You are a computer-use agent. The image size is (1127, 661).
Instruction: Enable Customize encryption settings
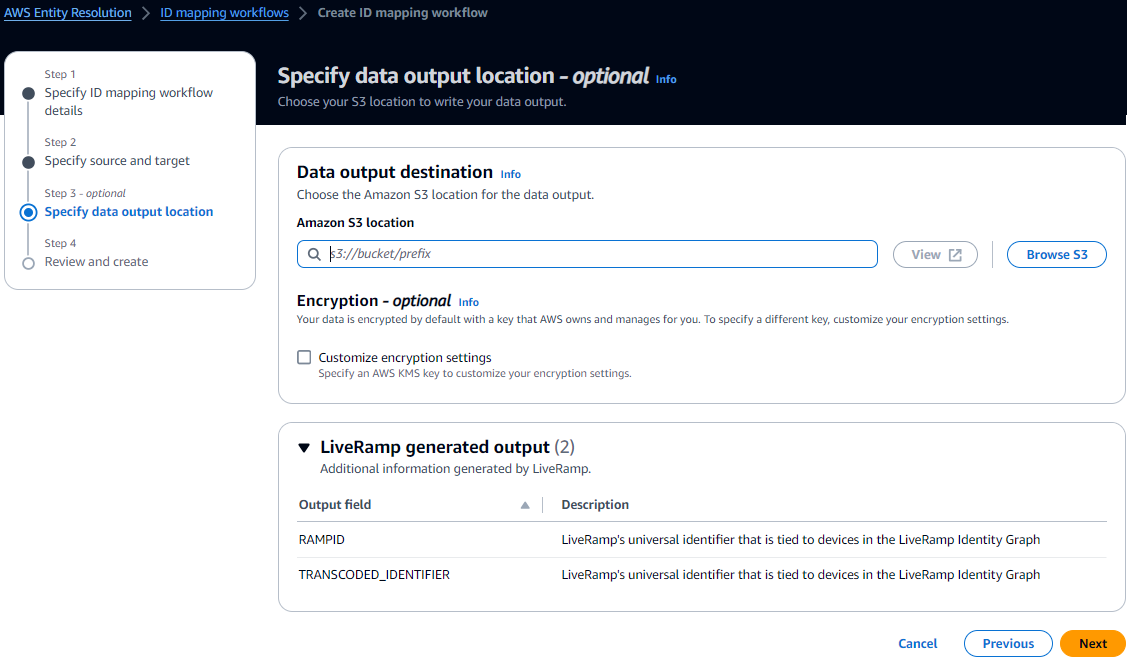pyautogui.click(x=304, y=357)
